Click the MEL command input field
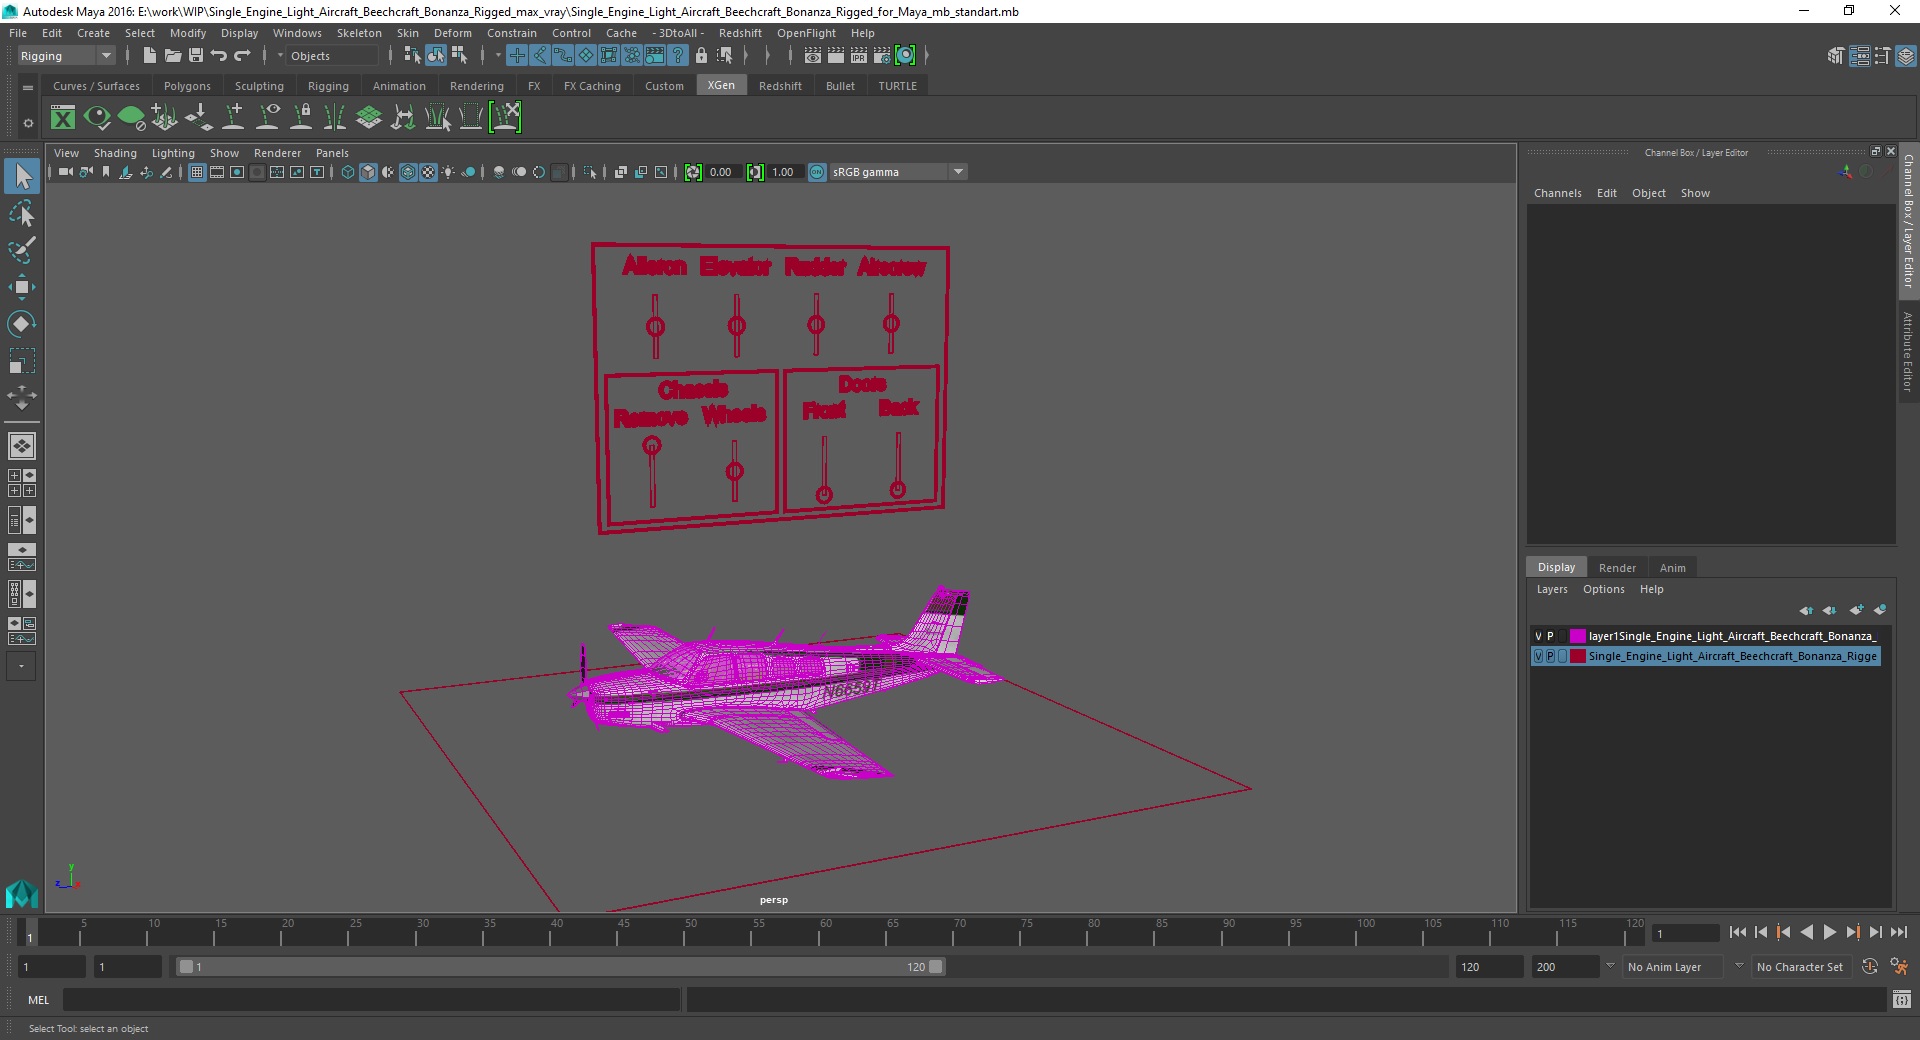This screenshot has height=1040, width=1920. (372, 999)
